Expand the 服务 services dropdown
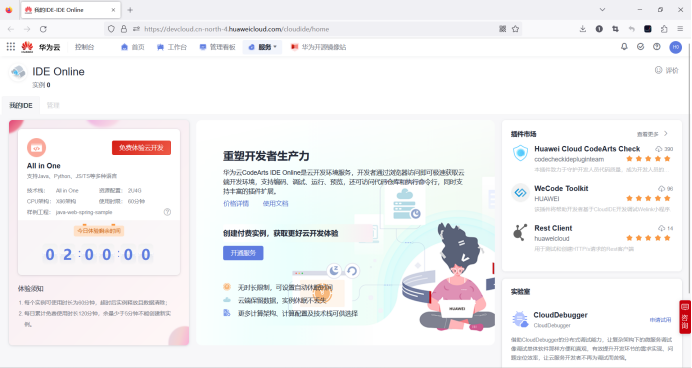Viewport: 692px width, 368px height. (262, 47)
